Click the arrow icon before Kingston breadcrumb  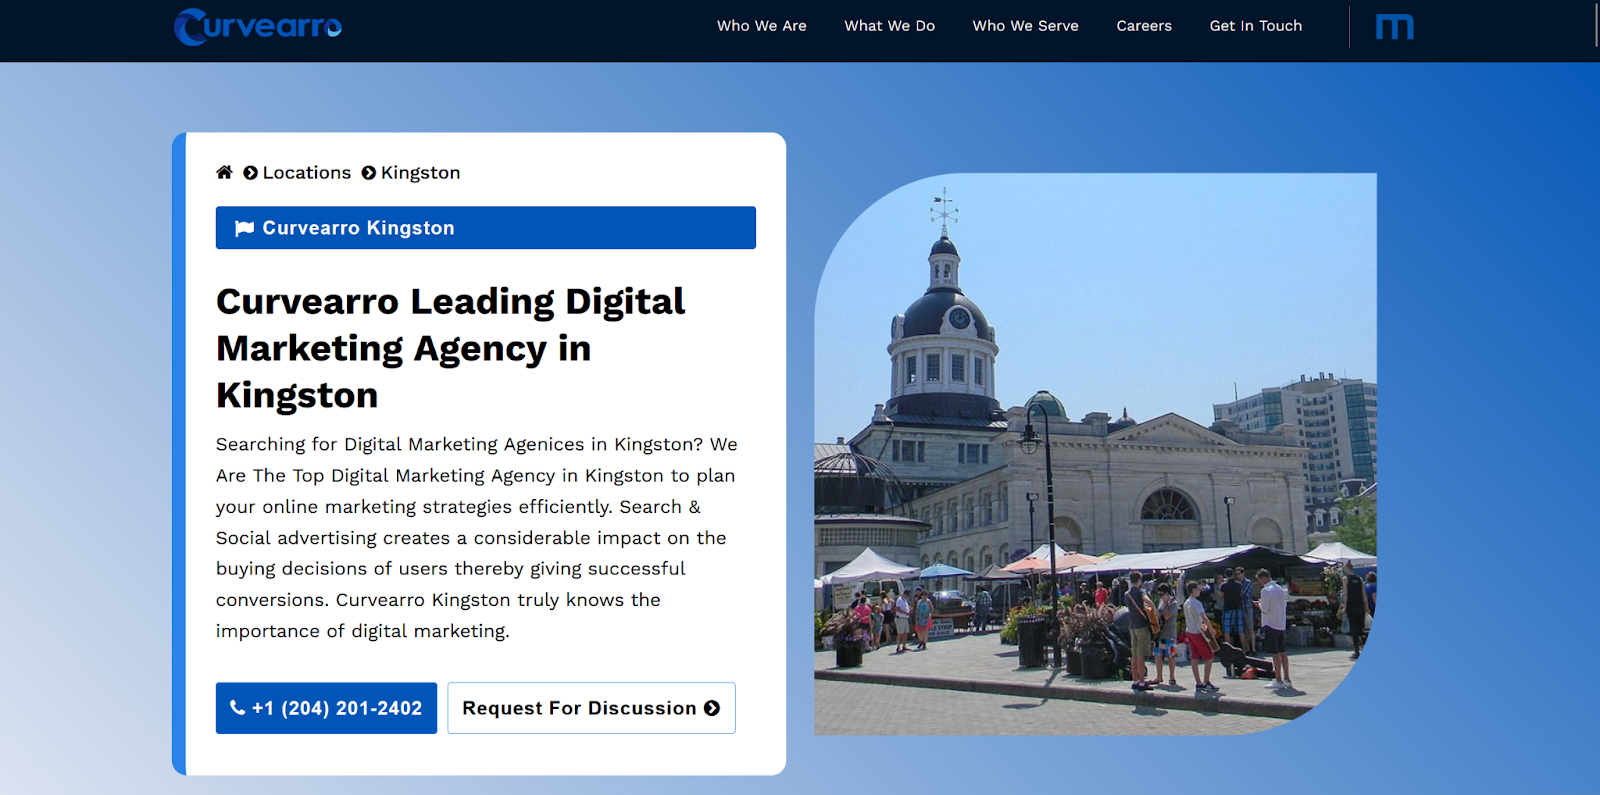click(x=369, y=173)
